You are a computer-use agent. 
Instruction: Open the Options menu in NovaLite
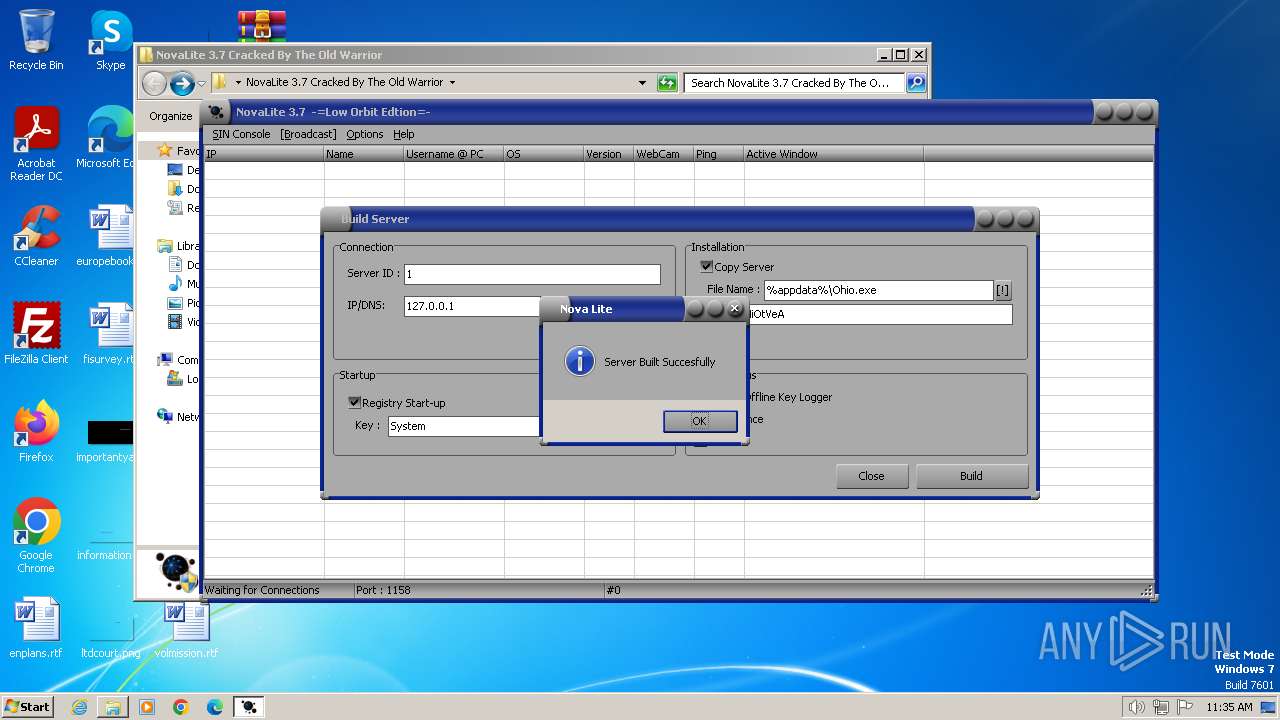click(x=365, y=134)
